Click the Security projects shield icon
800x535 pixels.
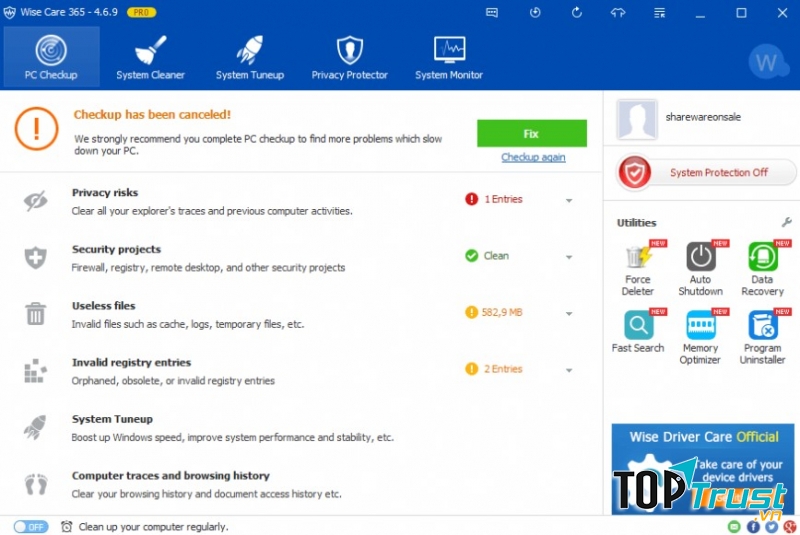(x=36, y=258)
